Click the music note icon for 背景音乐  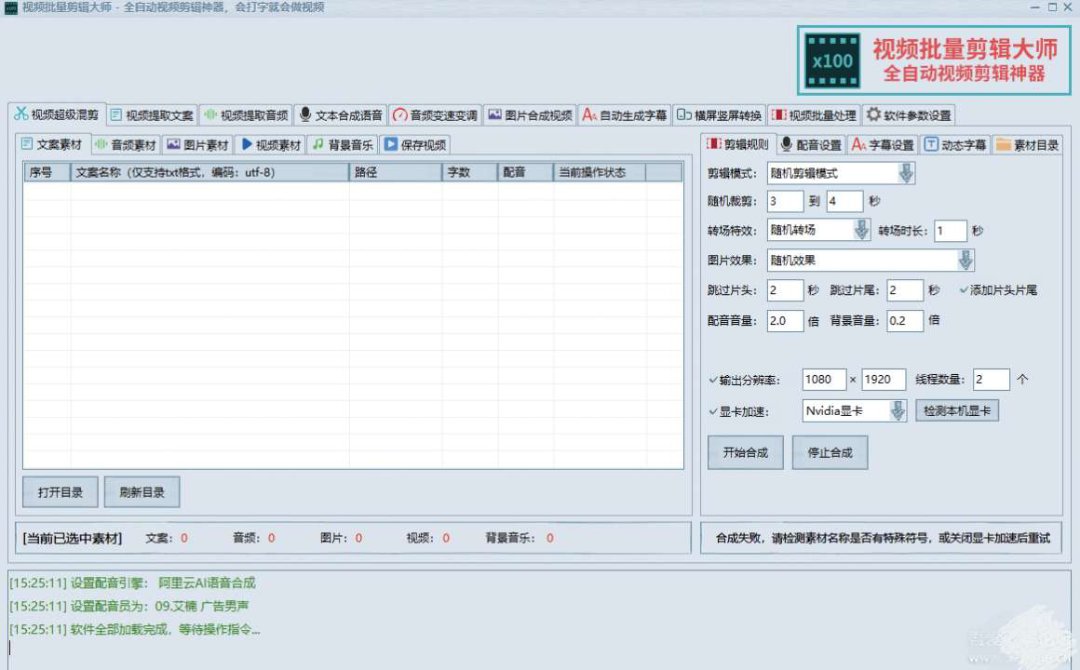[x=318, y=144]
